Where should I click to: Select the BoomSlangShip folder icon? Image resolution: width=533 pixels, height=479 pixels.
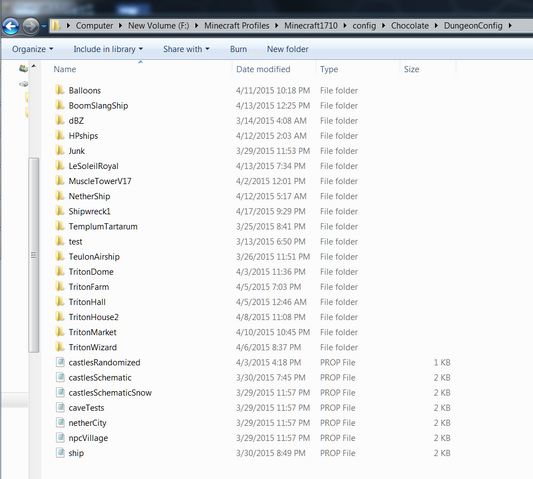60,105
